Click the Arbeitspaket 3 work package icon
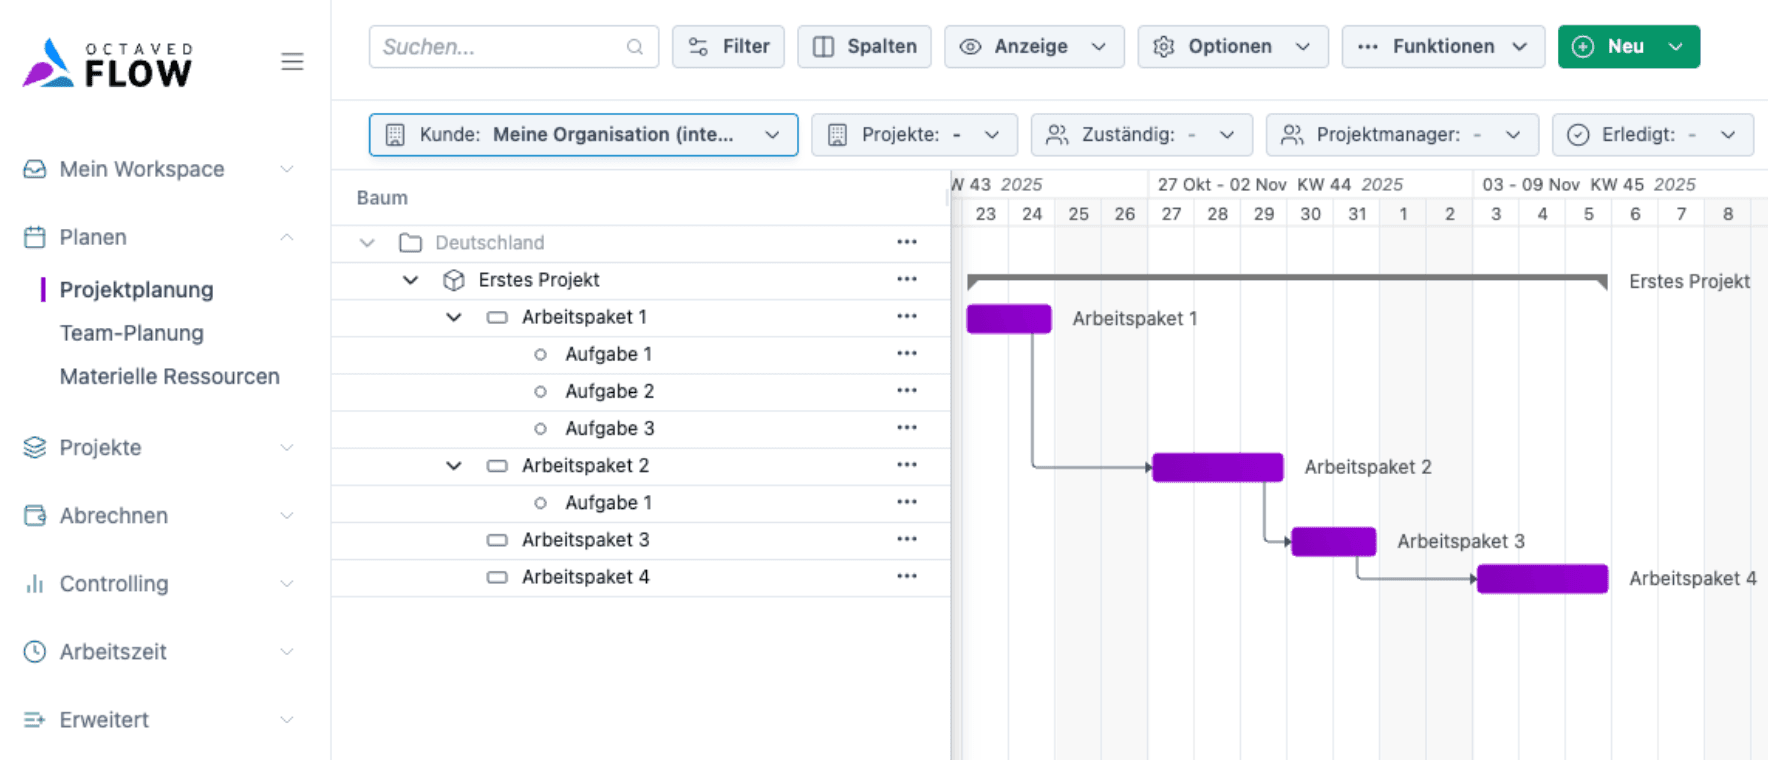The width and height of the screenshot is (1768, 760). [497, 540]
